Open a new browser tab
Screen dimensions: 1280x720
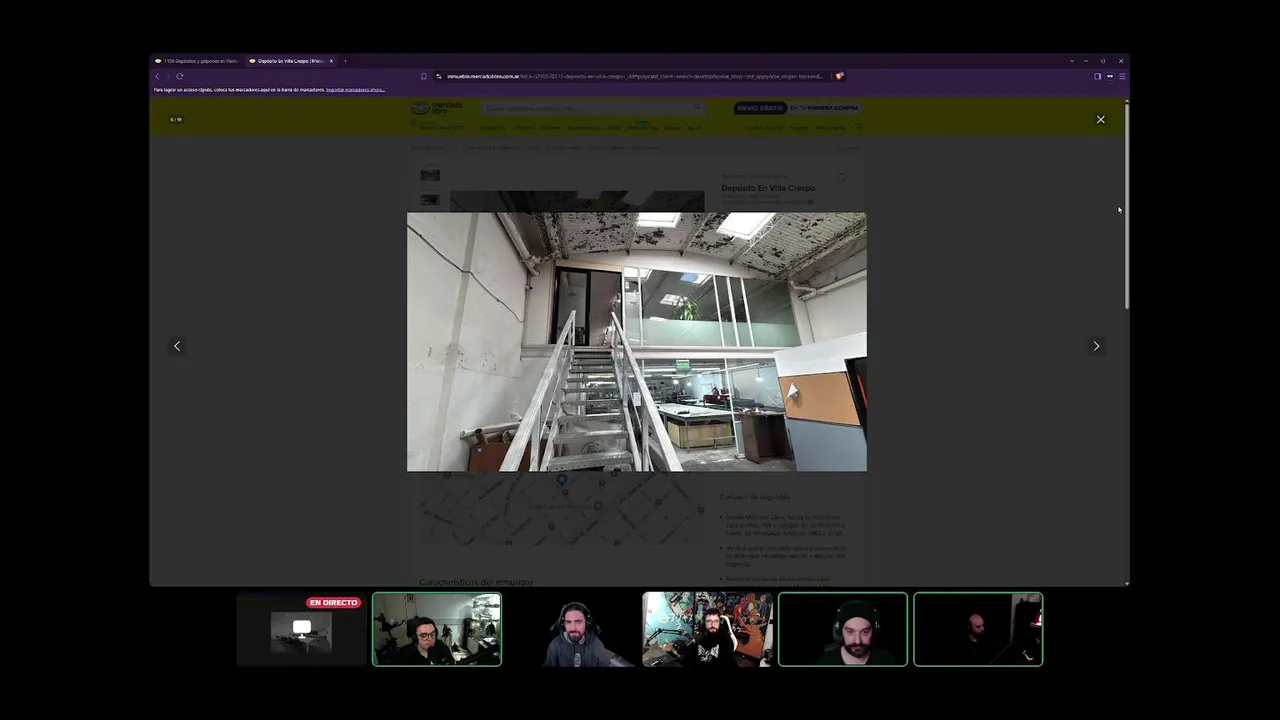pos(345,61)
